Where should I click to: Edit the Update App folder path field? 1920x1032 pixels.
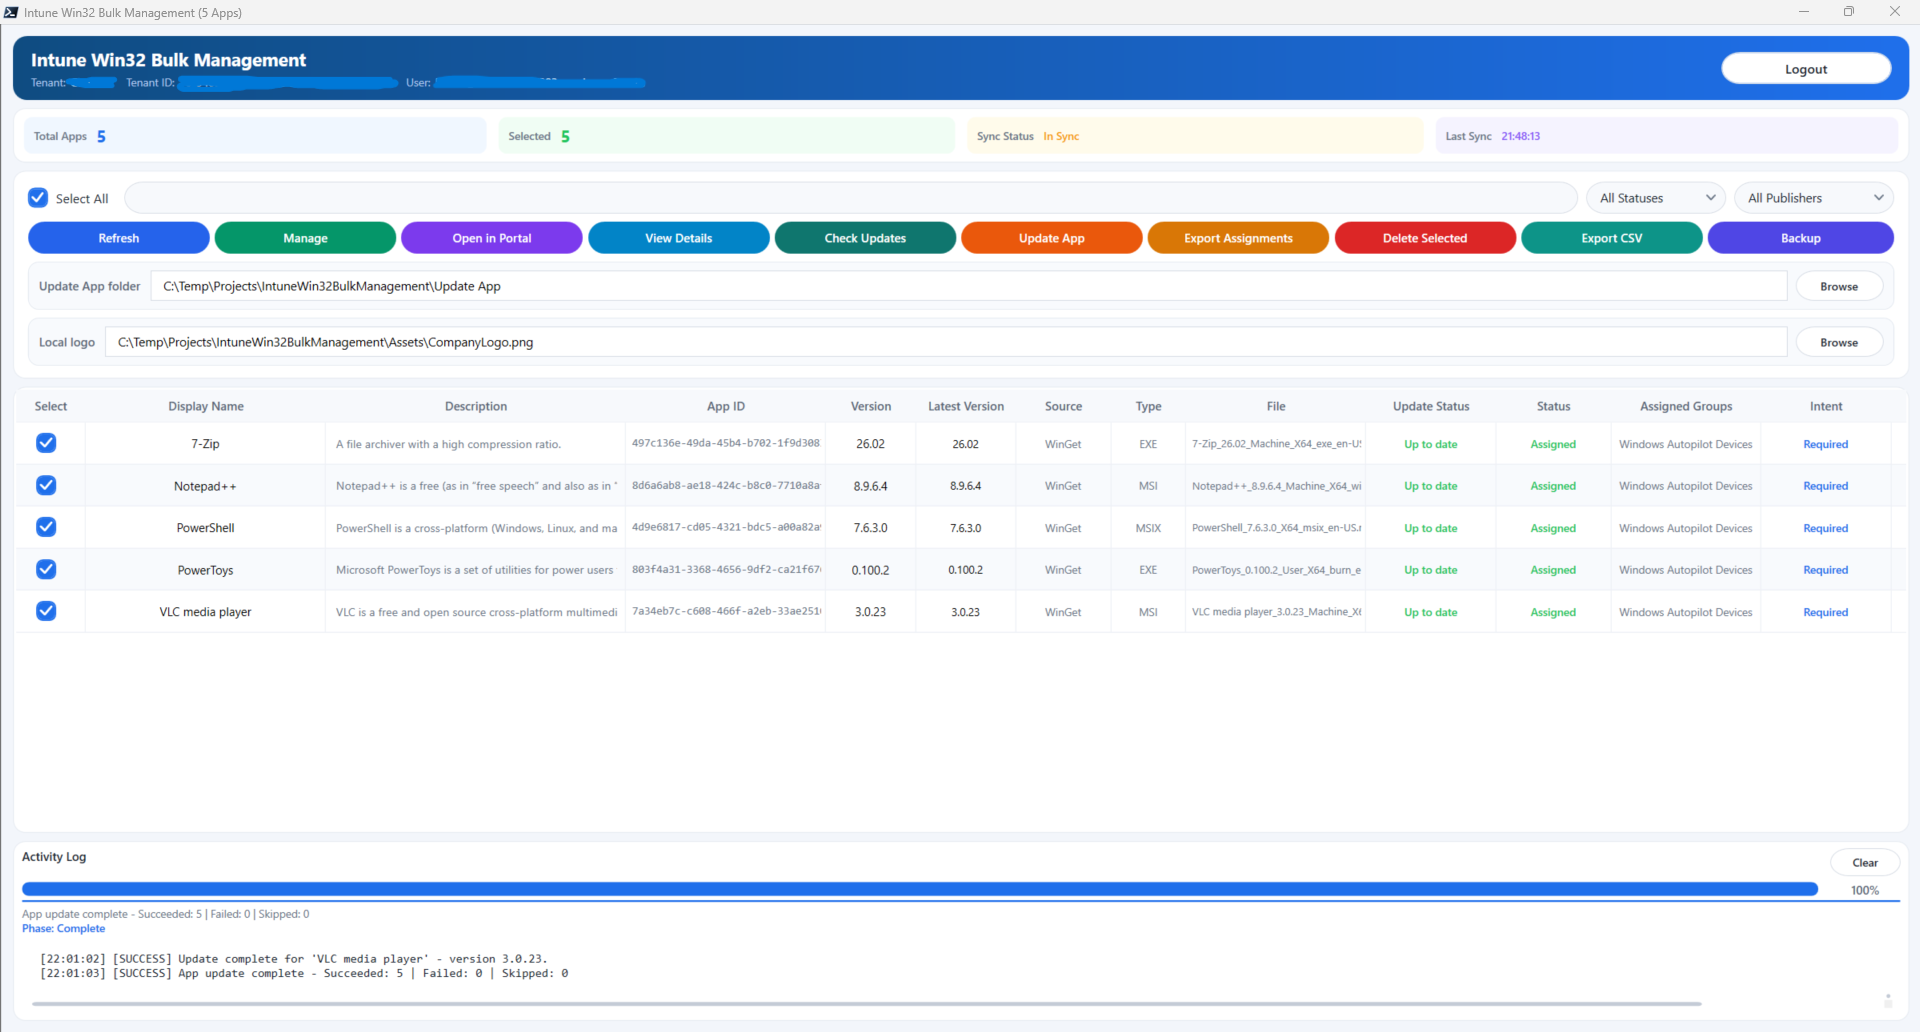[x=969, y=286]
